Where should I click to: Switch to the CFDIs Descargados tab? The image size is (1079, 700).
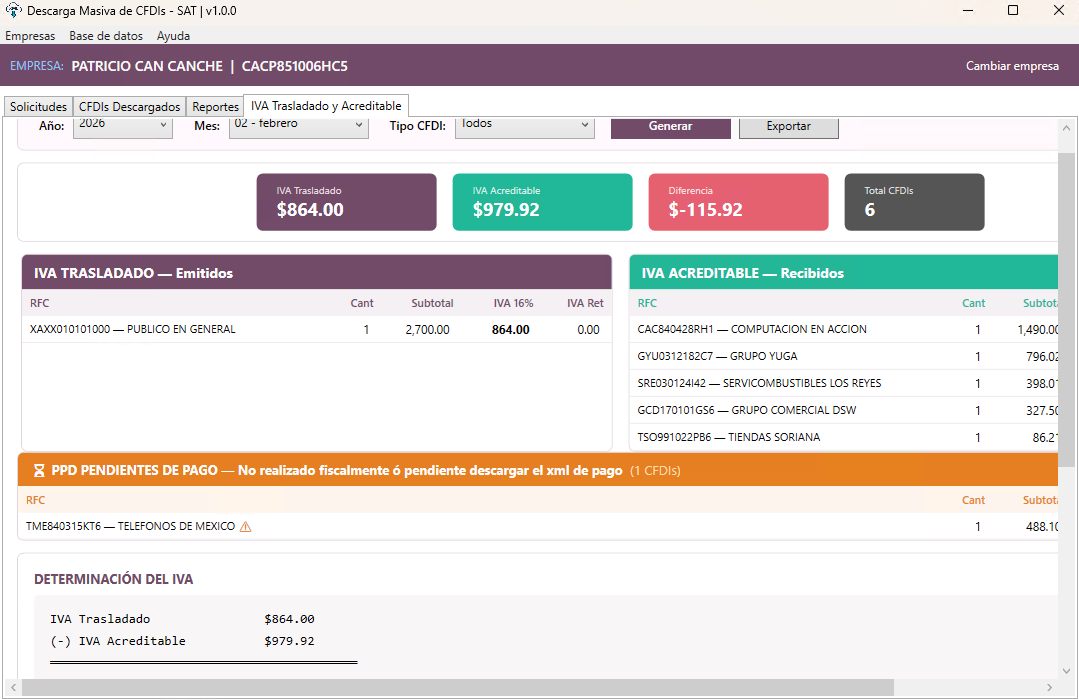129,107
